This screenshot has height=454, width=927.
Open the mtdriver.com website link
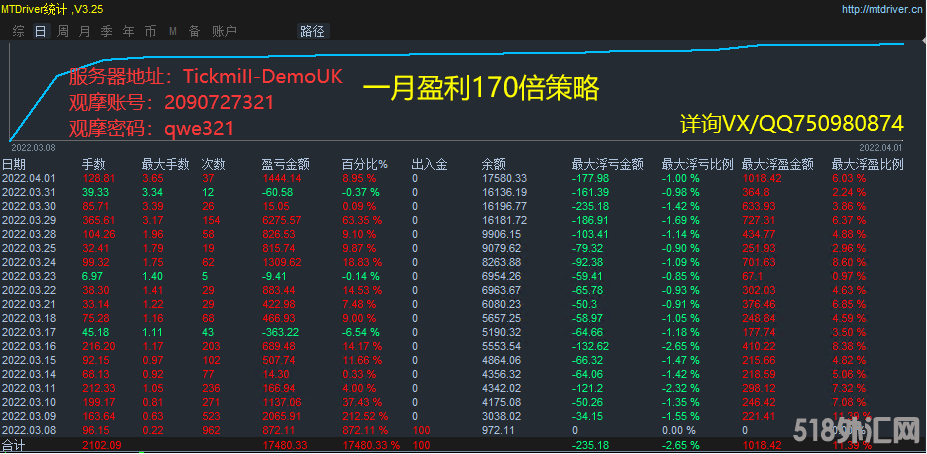pos(880,9)
